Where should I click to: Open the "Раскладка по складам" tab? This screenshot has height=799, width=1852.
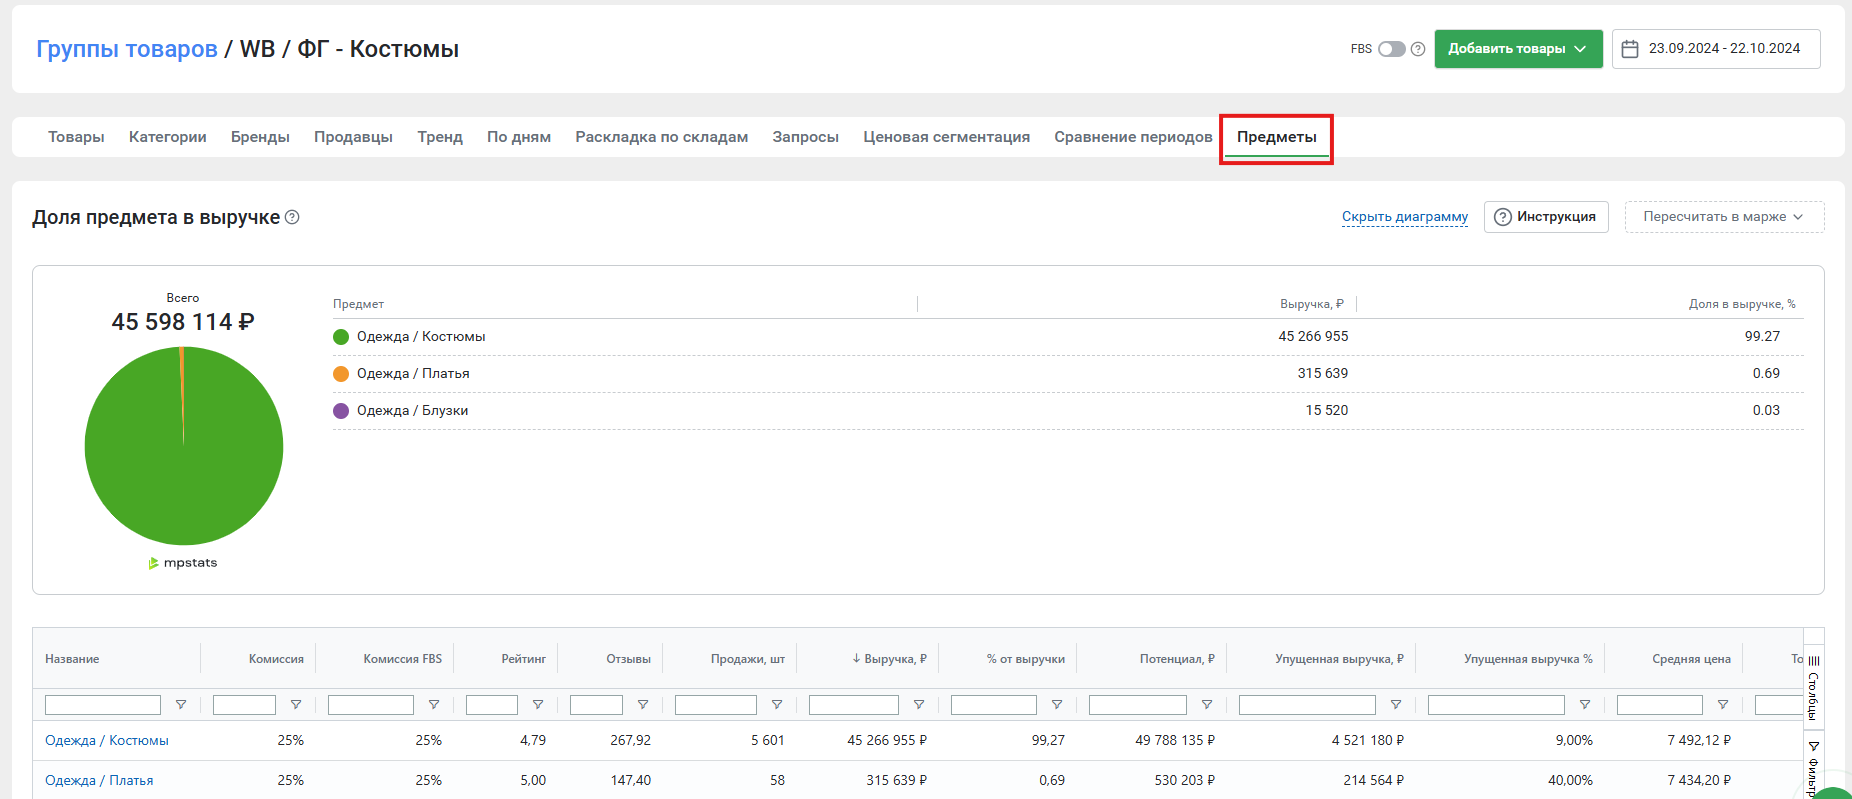click(662, 137)
